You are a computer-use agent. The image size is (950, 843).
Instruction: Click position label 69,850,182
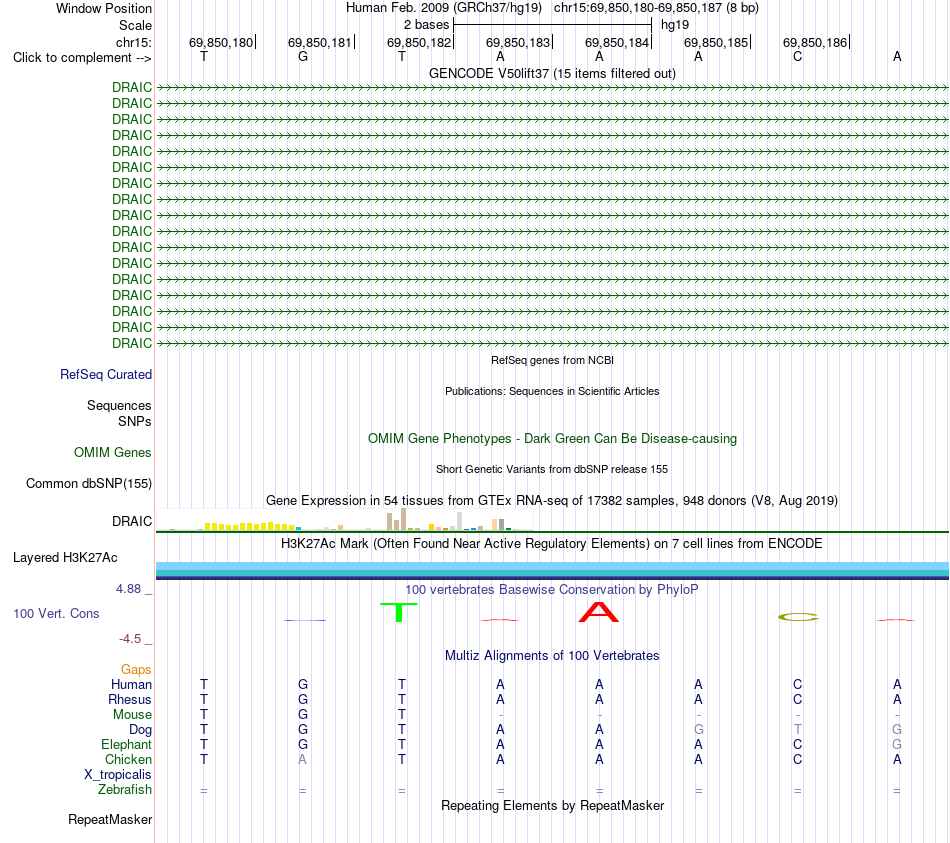(x=419, y=42)
